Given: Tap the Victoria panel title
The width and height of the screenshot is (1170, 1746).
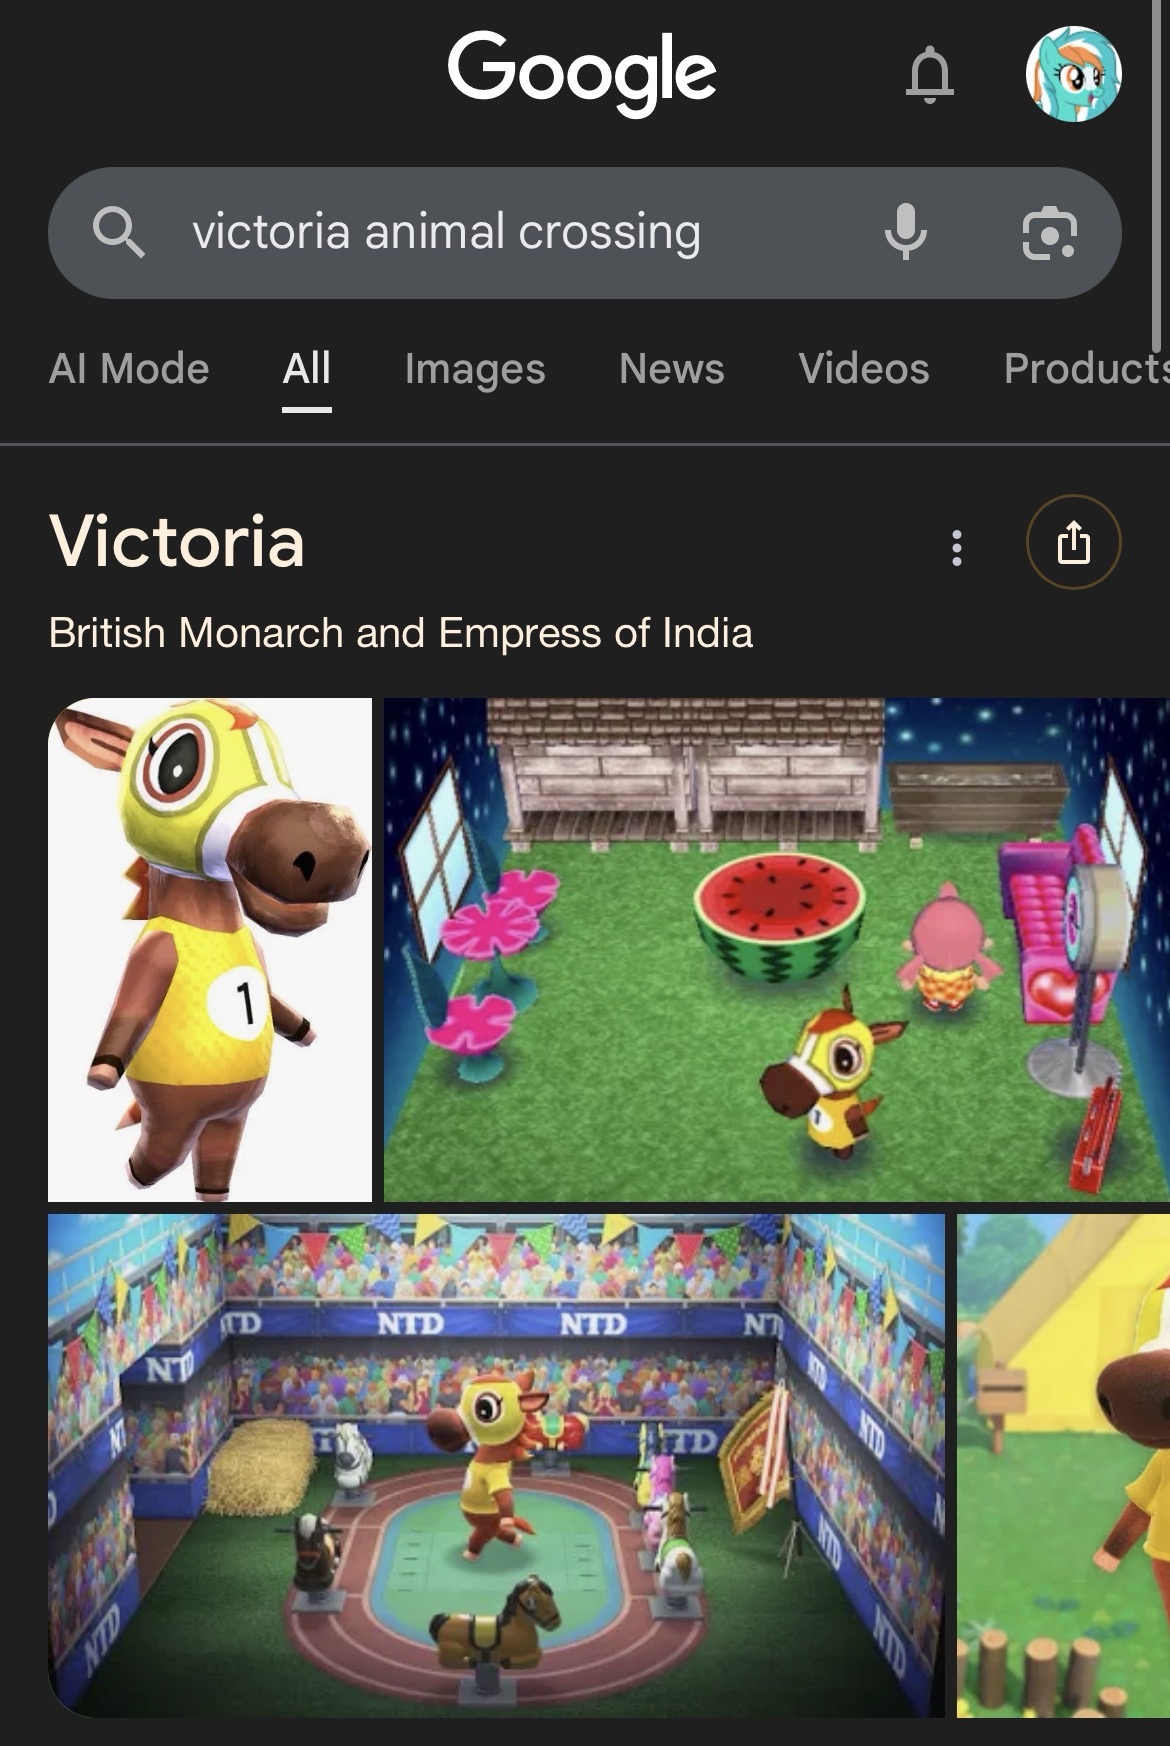Looking at the screenshot, I should tap(177, 541).
